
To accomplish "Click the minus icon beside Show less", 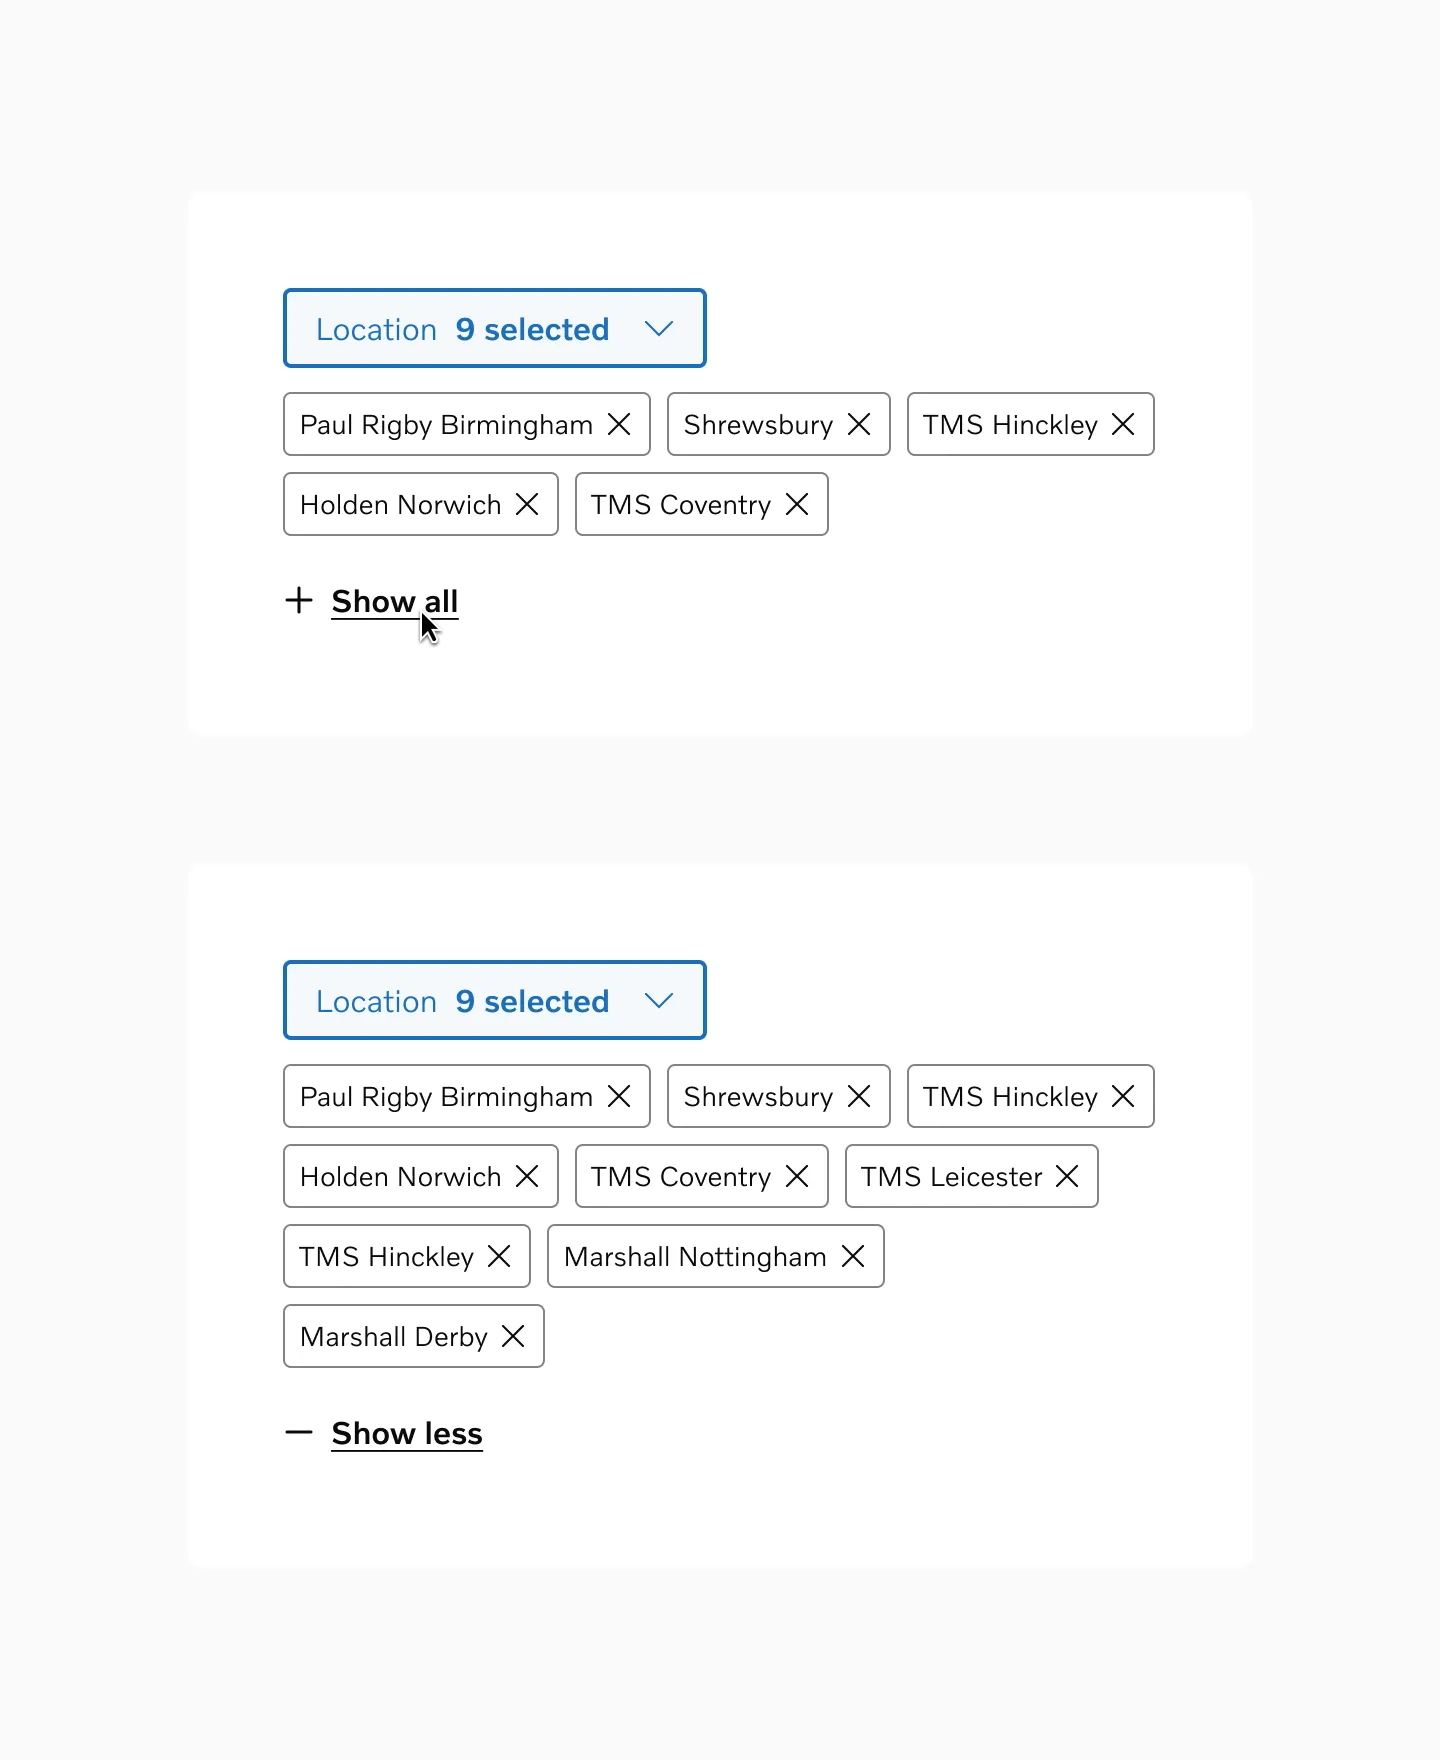I will pos(299,1432).
